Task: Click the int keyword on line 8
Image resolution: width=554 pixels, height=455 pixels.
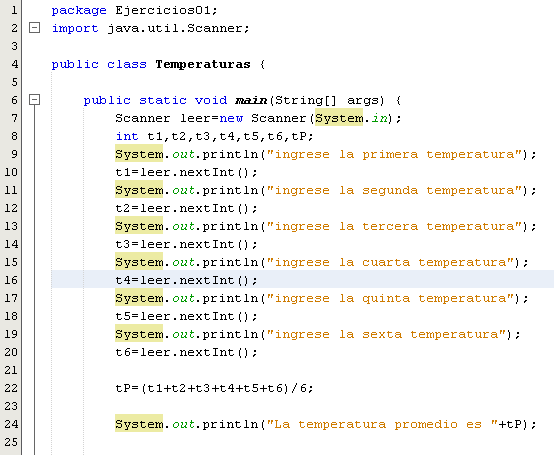Action: tap(127, 136)
